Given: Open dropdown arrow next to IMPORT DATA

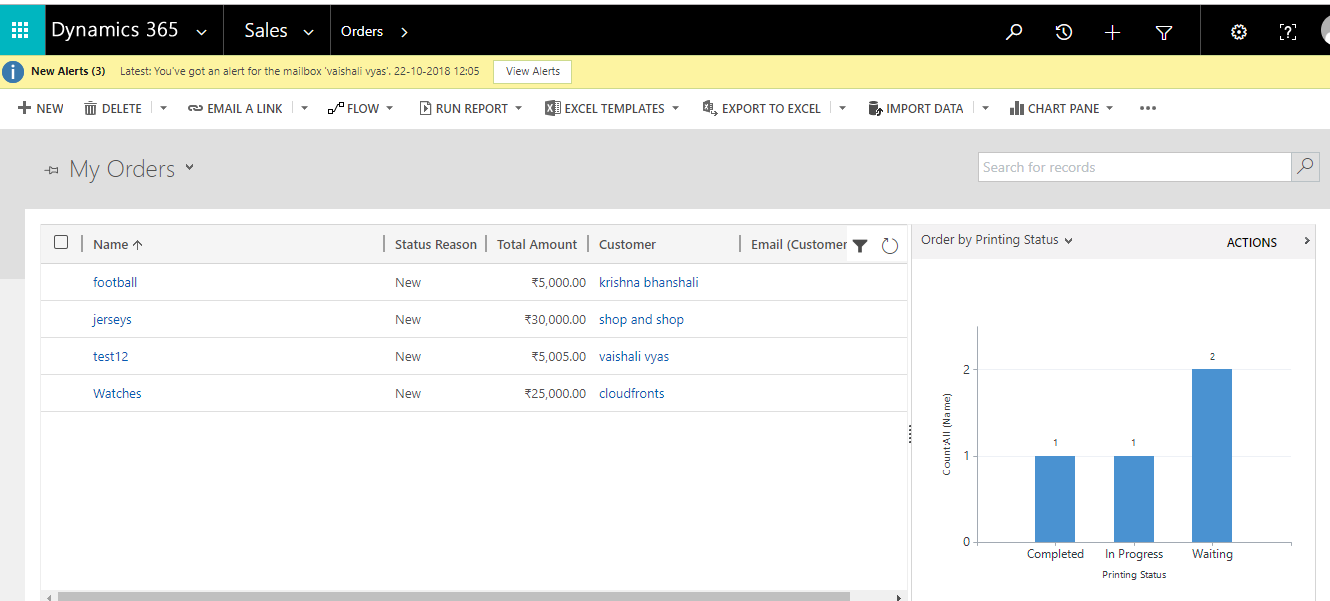Looking at the screenshot, I should point(985,108).
